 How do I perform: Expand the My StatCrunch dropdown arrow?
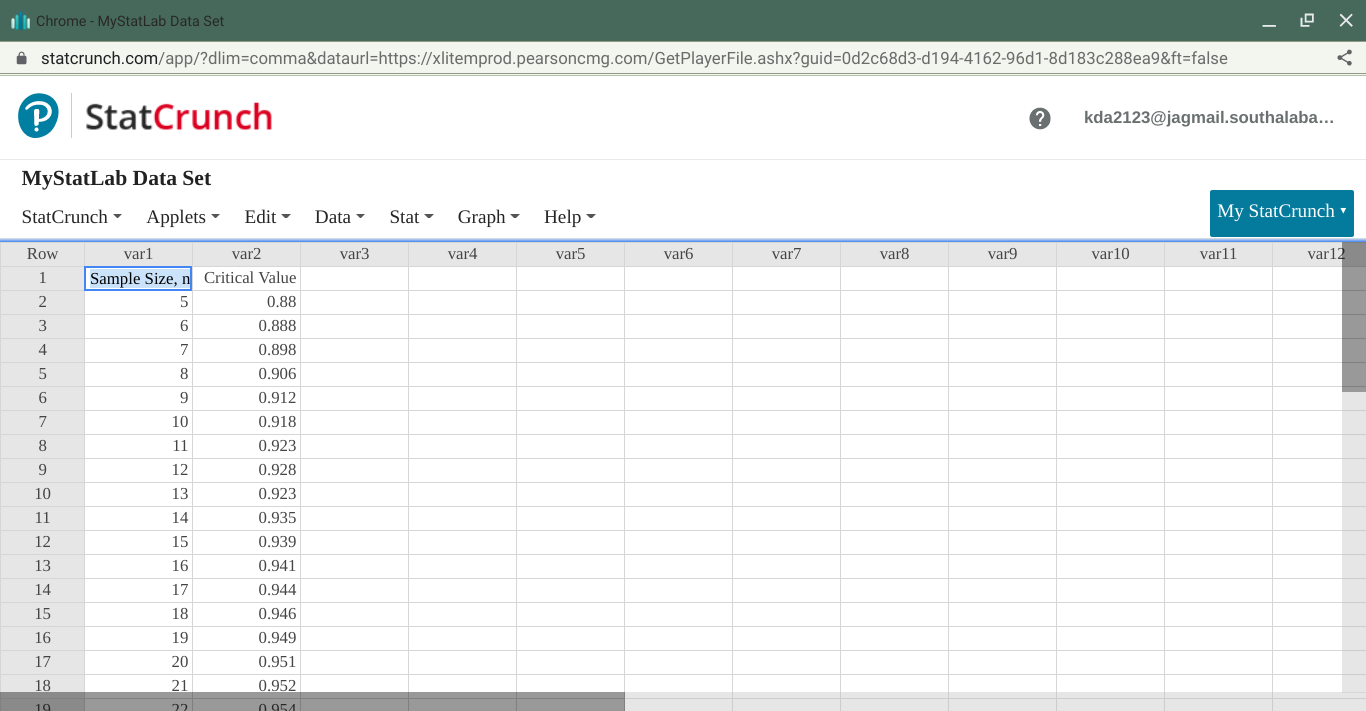click(x=1342, y=213)
